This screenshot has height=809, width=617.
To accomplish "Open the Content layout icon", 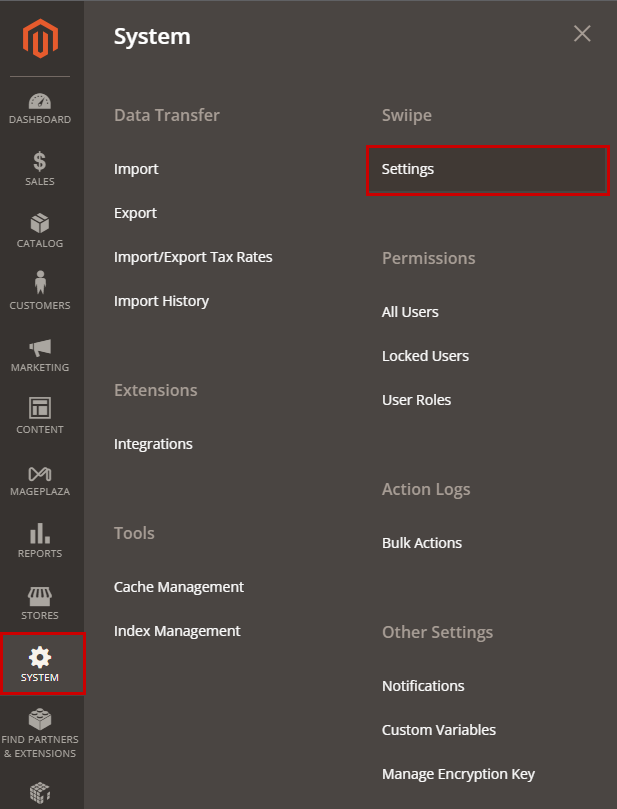I will 40,409.
